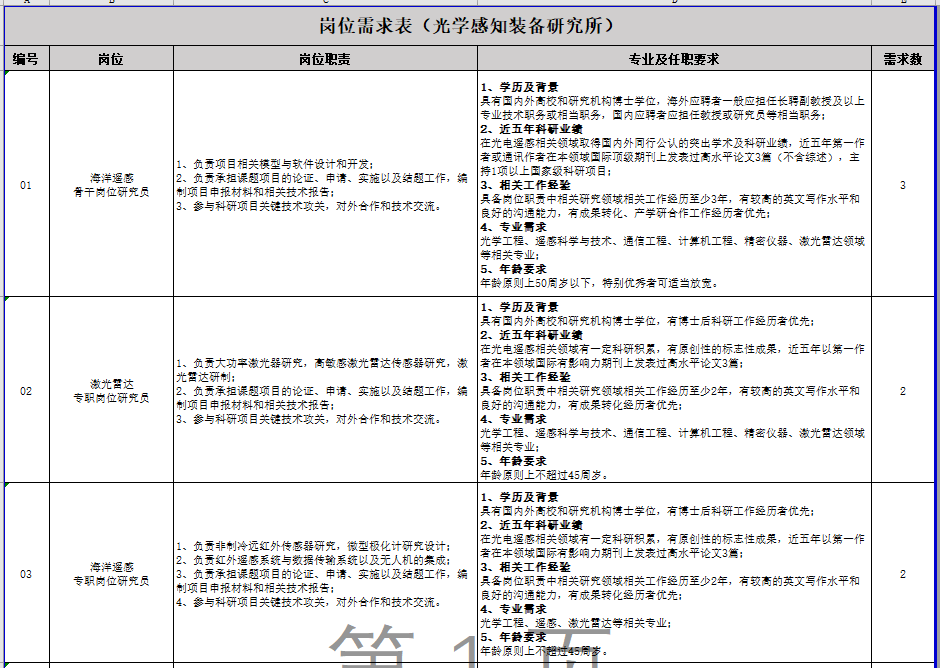Screen dimensions: 940x668
Task: Select the duties cell mentioning 非制冷远红外传感器
Action: click(326, 573)
